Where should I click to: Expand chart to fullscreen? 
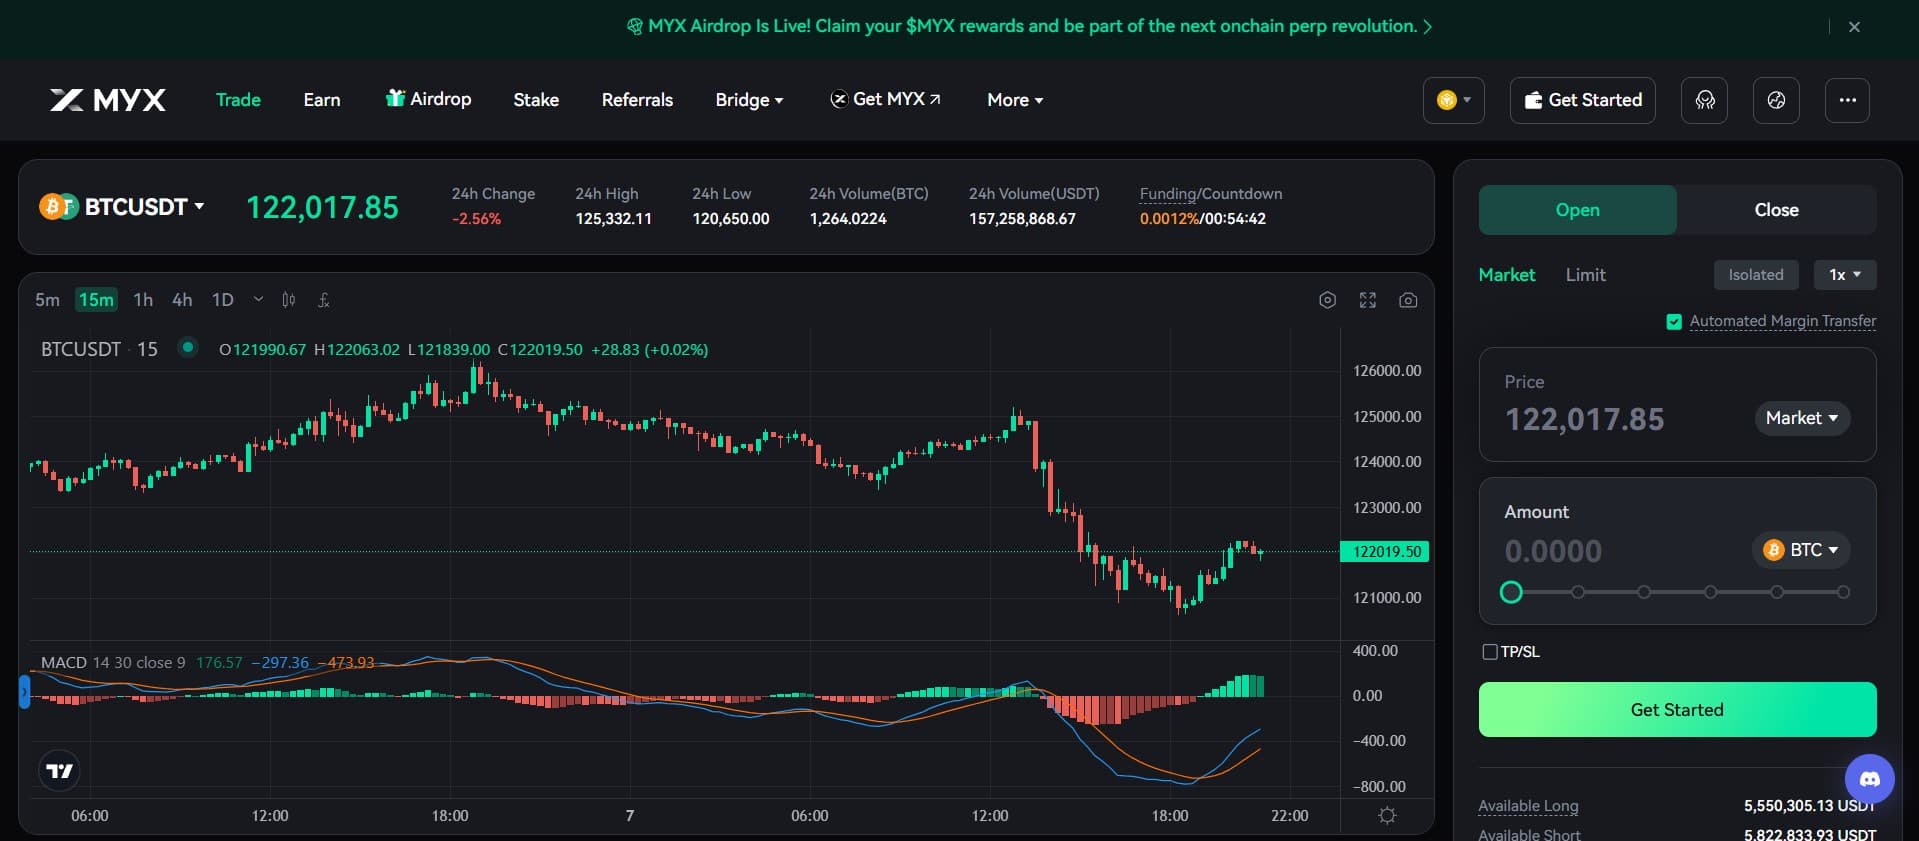(1368, 300)
